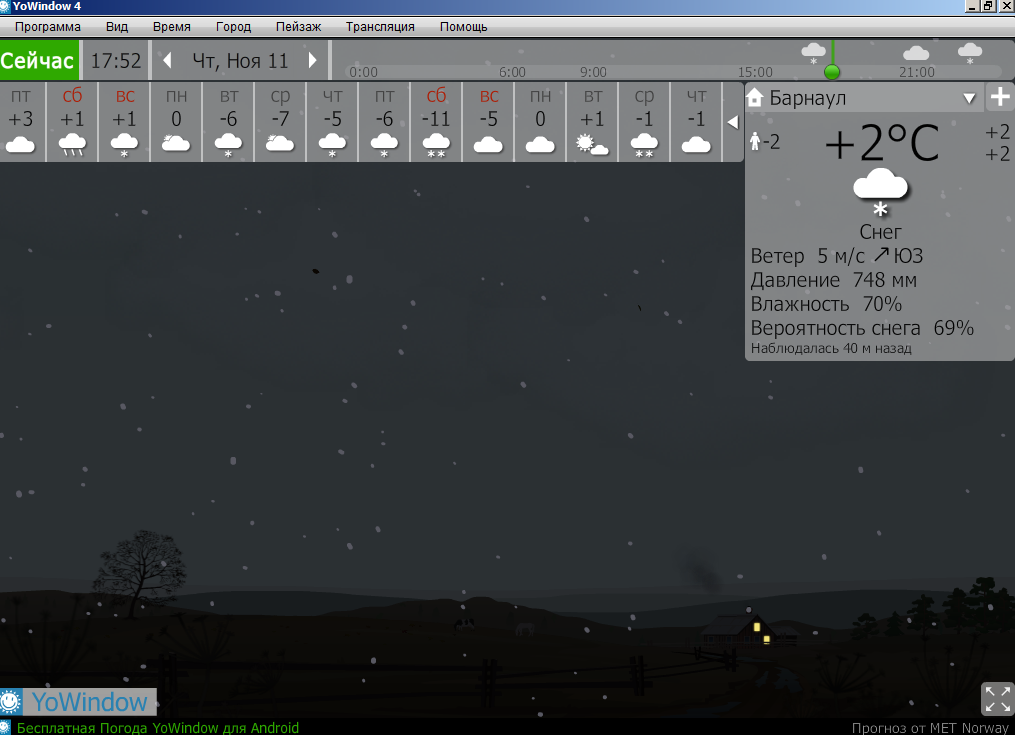Click the Ветер 5 м/с line

click(836, 256)
